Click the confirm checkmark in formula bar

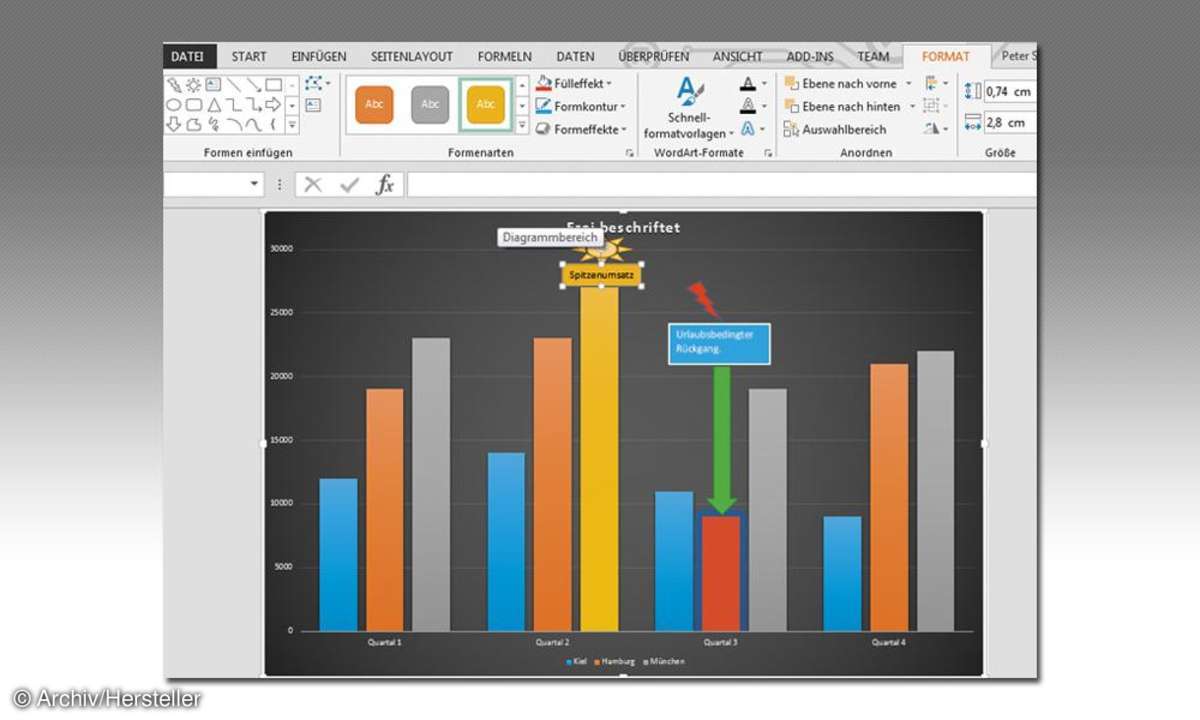pos(349,185)
